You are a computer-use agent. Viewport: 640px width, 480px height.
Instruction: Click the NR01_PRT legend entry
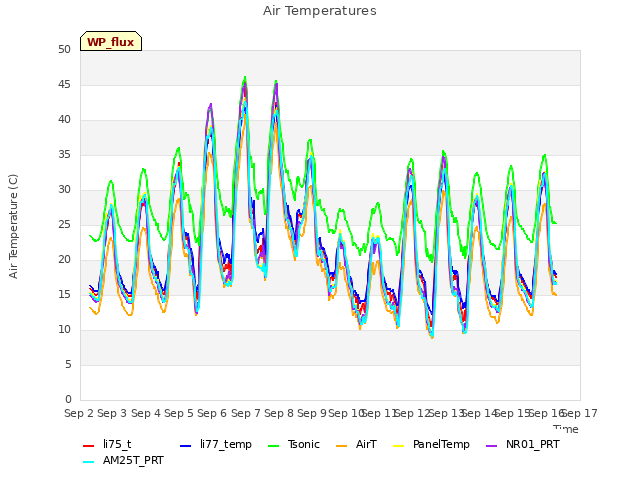point(522,444)
